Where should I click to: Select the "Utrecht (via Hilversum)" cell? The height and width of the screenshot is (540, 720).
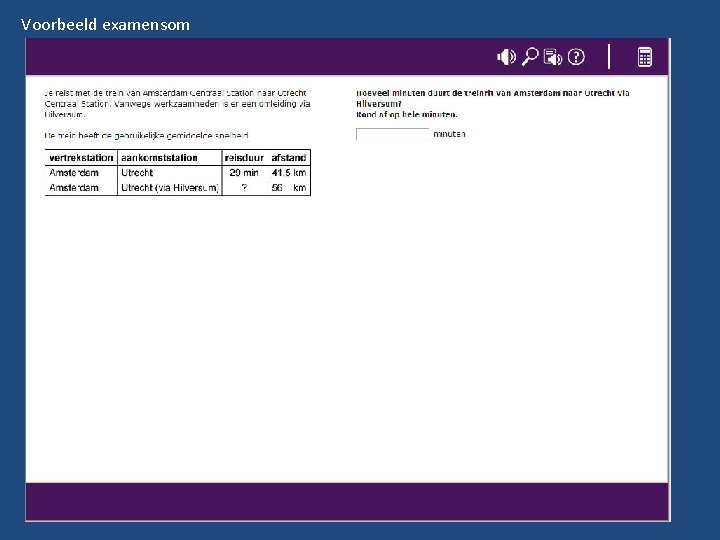tap(169, 187)
